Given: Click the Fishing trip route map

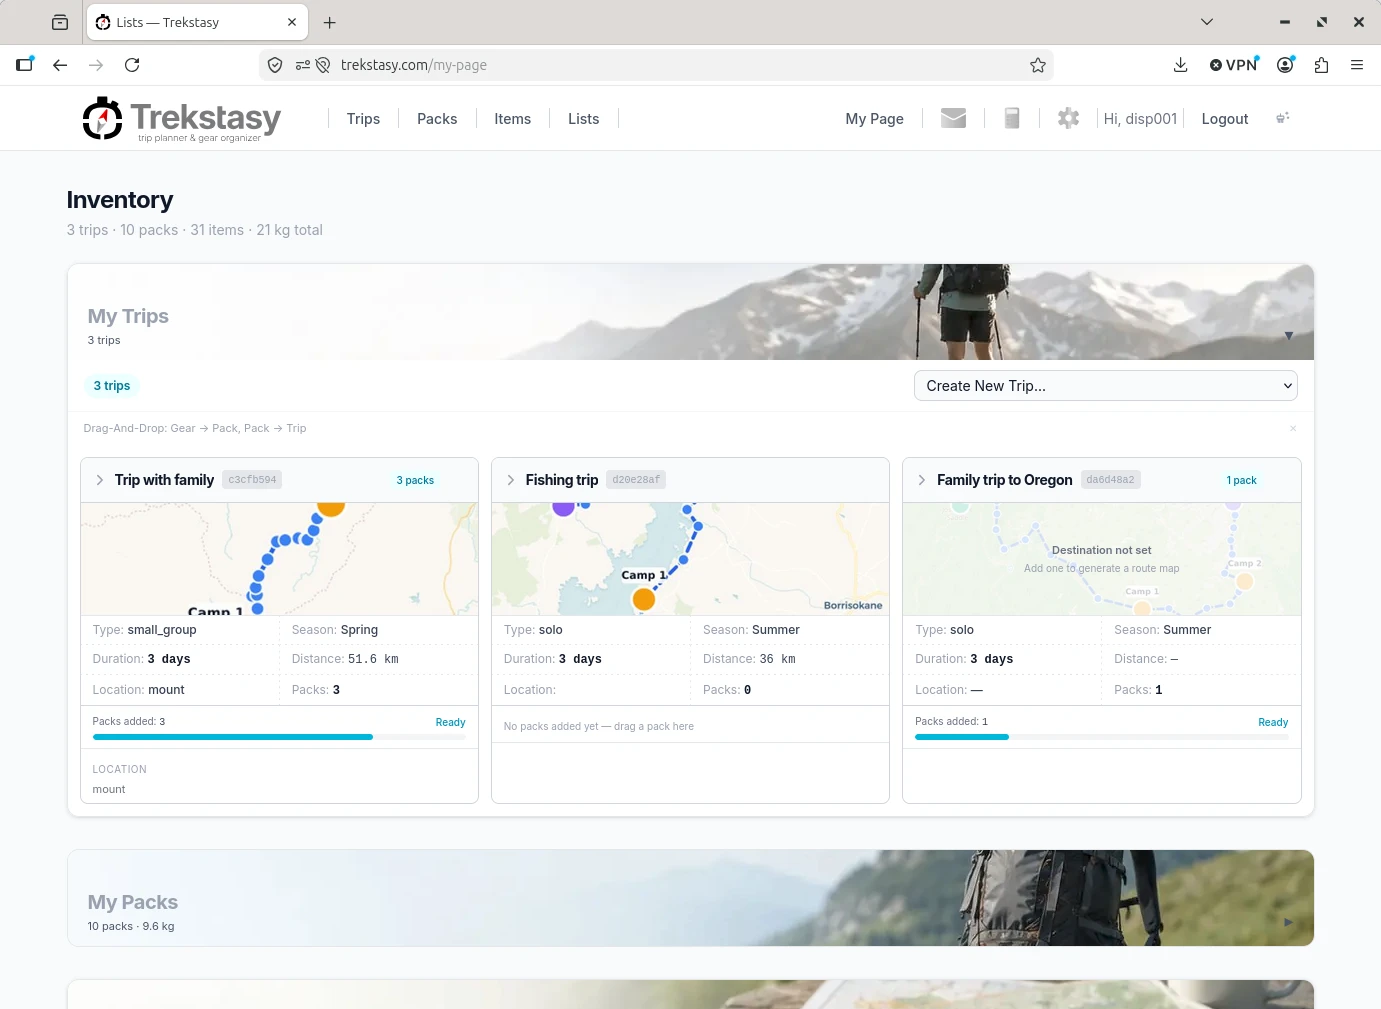Looking at the screenshot, I should [x=690, y=559].
